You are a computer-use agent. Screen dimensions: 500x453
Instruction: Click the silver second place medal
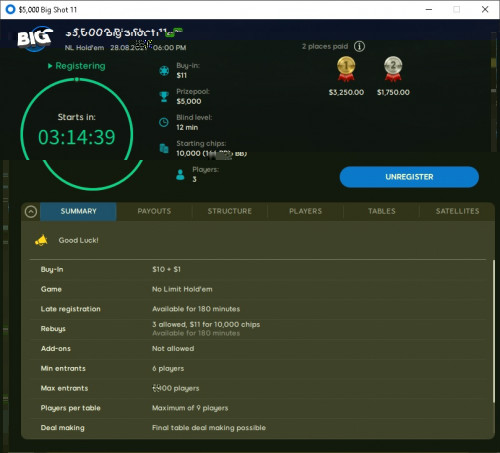pos(393,69)
